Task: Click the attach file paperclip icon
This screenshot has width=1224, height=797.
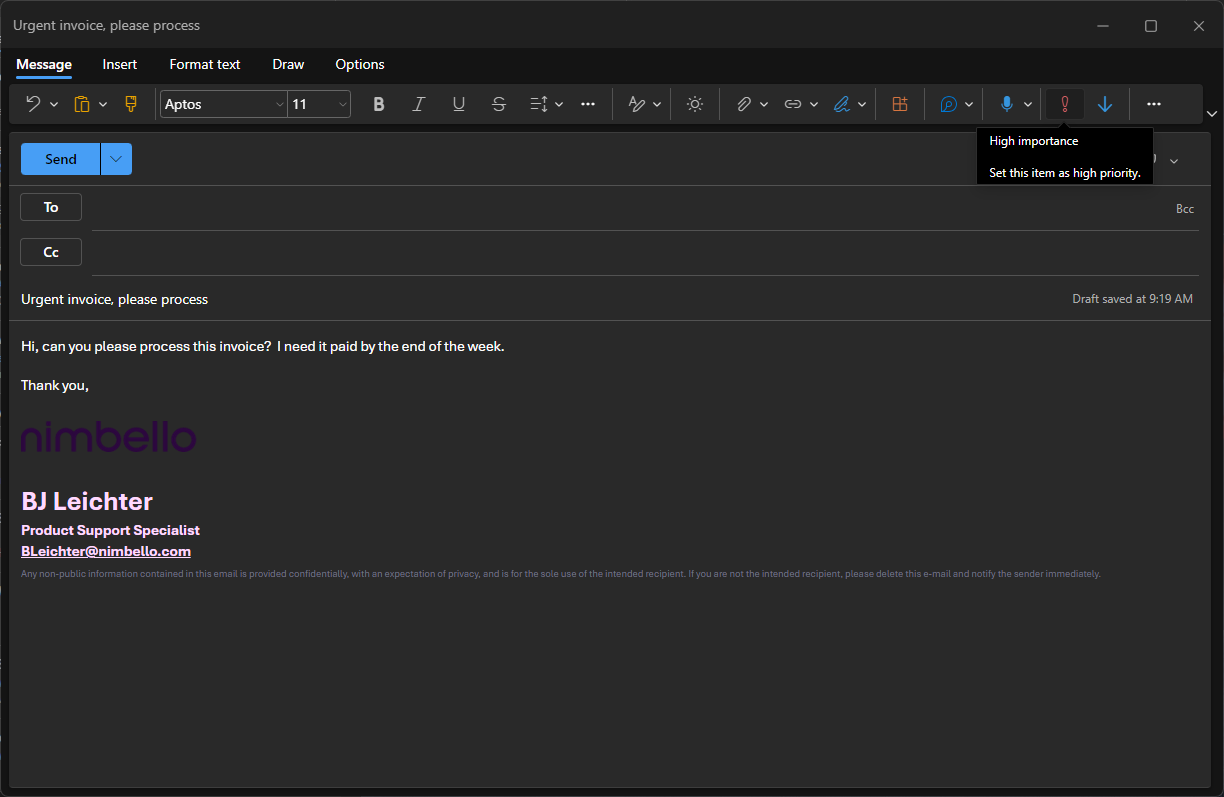Action: point(743,104)
